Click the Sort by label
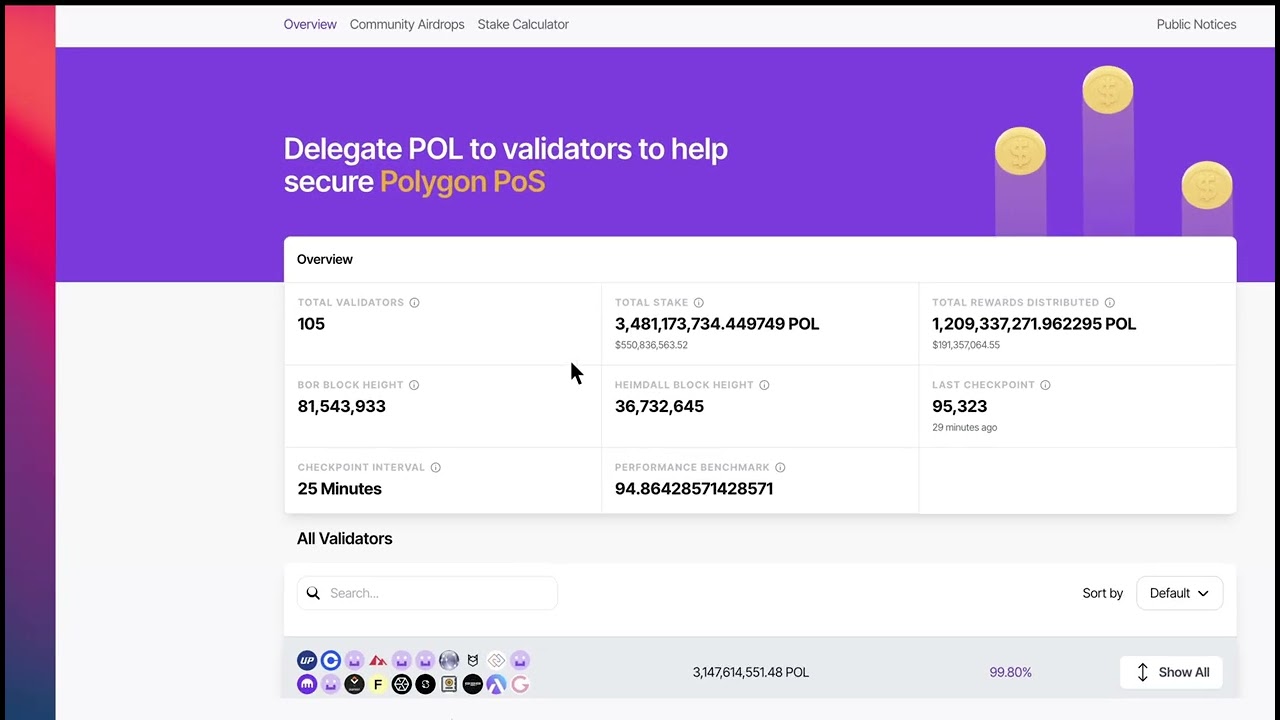1280x720 pixels. click(1102, 593)
